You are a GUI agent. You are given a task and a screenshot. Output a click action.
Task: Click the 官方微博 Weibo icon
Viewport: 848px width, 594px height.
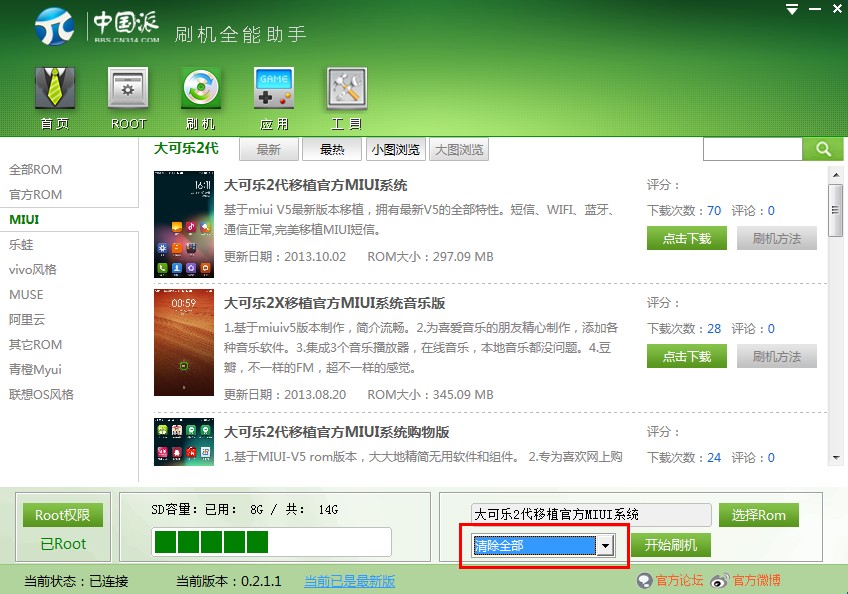pos(720,580)
